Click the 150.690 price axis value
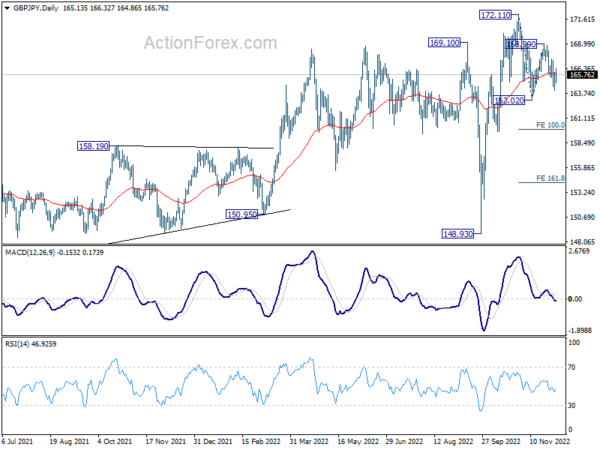This screenshot has width=600, height=450. 582,217
